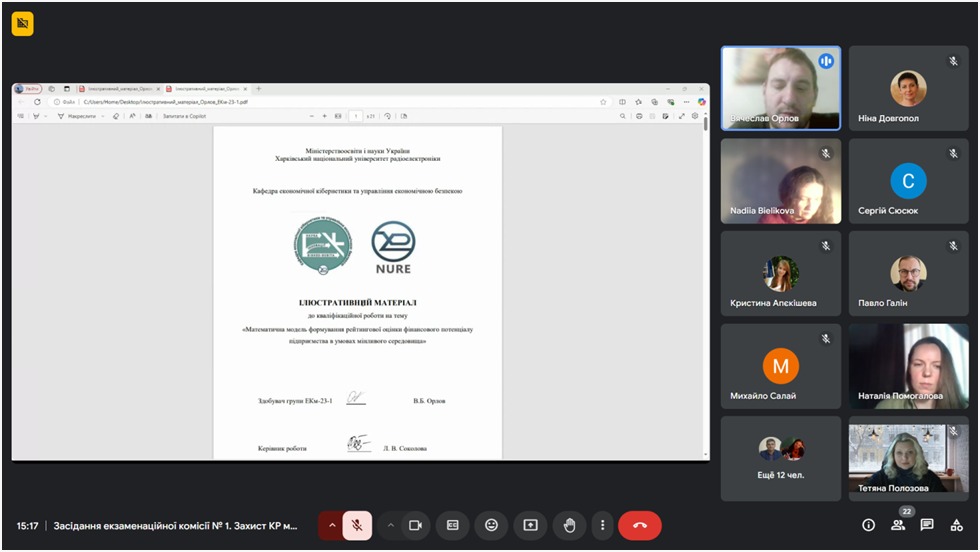Unmute the microphone

[357, 525]
